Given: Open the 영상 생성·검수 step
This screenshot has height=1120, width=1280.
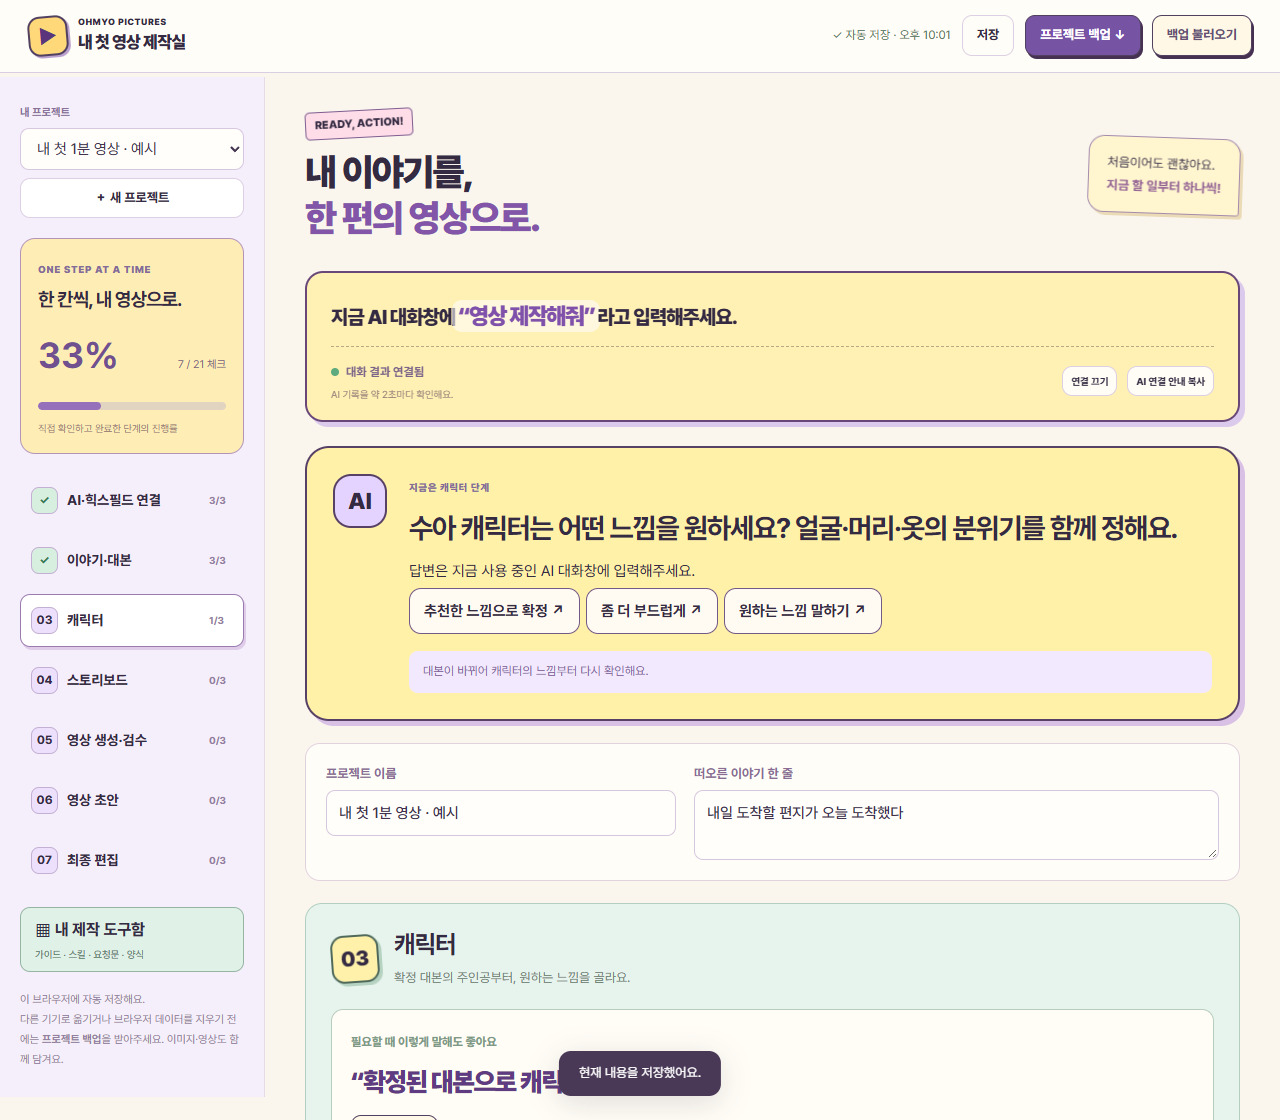Looking at the screenshot, I should click(x=132, y=740).
